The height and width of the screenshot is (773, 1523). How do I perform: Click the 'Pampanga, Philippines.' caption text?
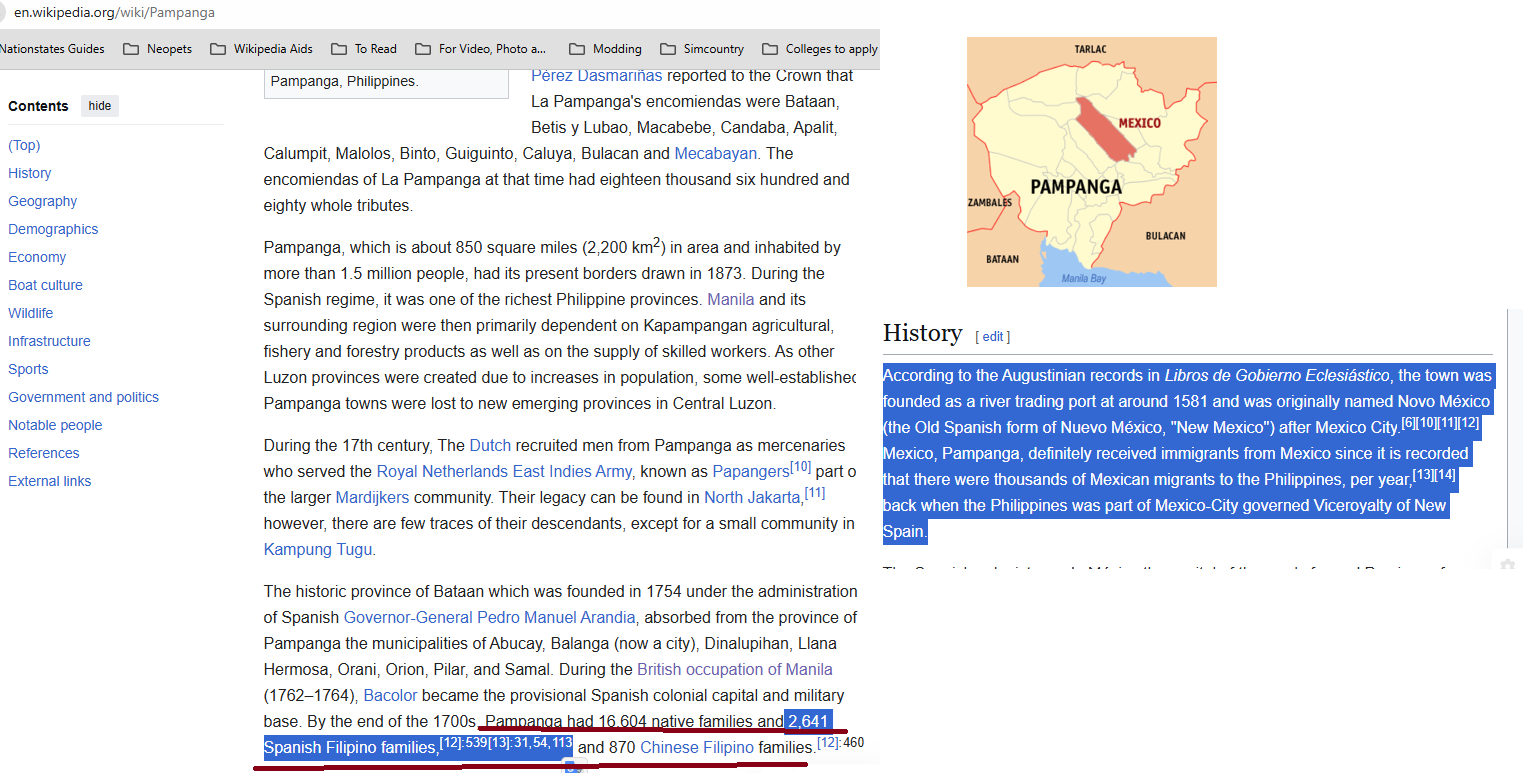344,81
